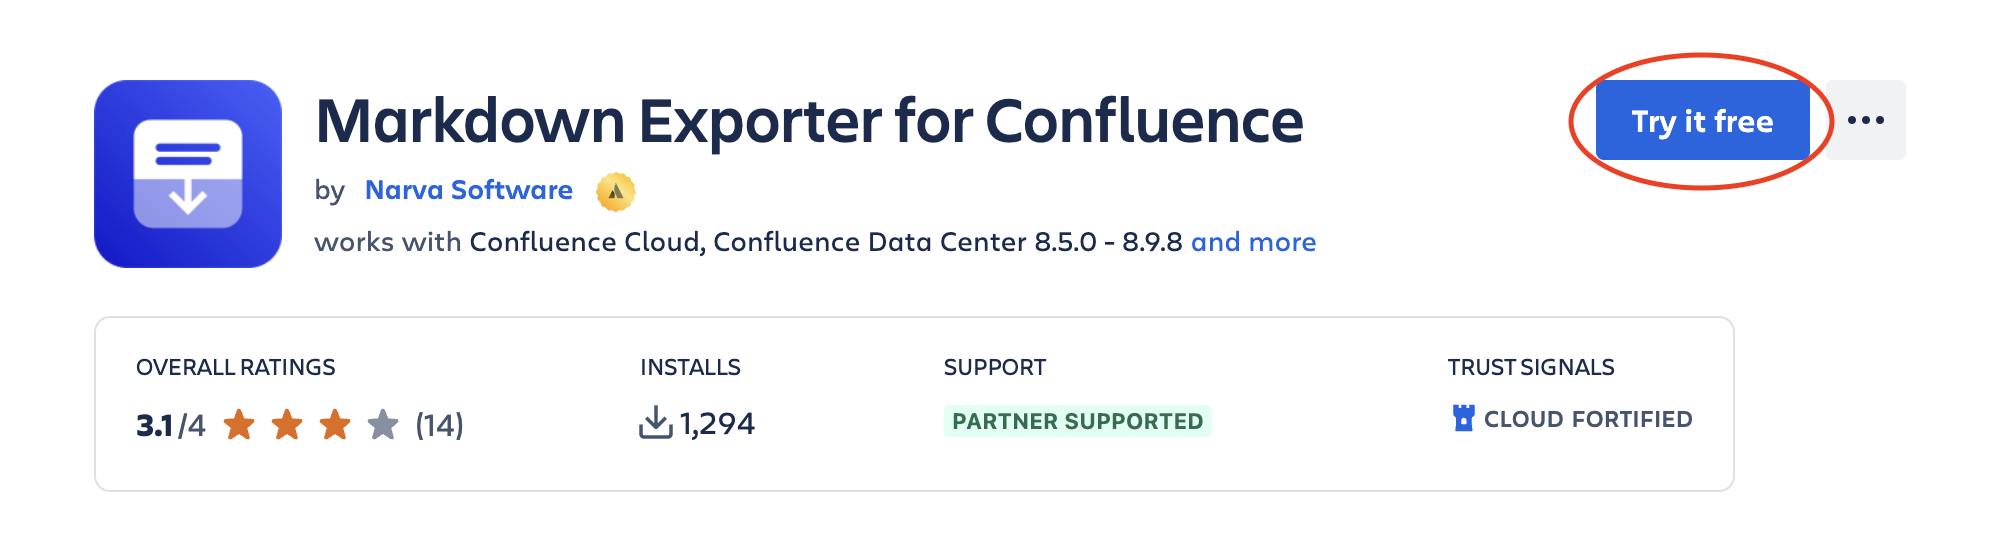Click the Cloud Fortified label

(1587, 419)
